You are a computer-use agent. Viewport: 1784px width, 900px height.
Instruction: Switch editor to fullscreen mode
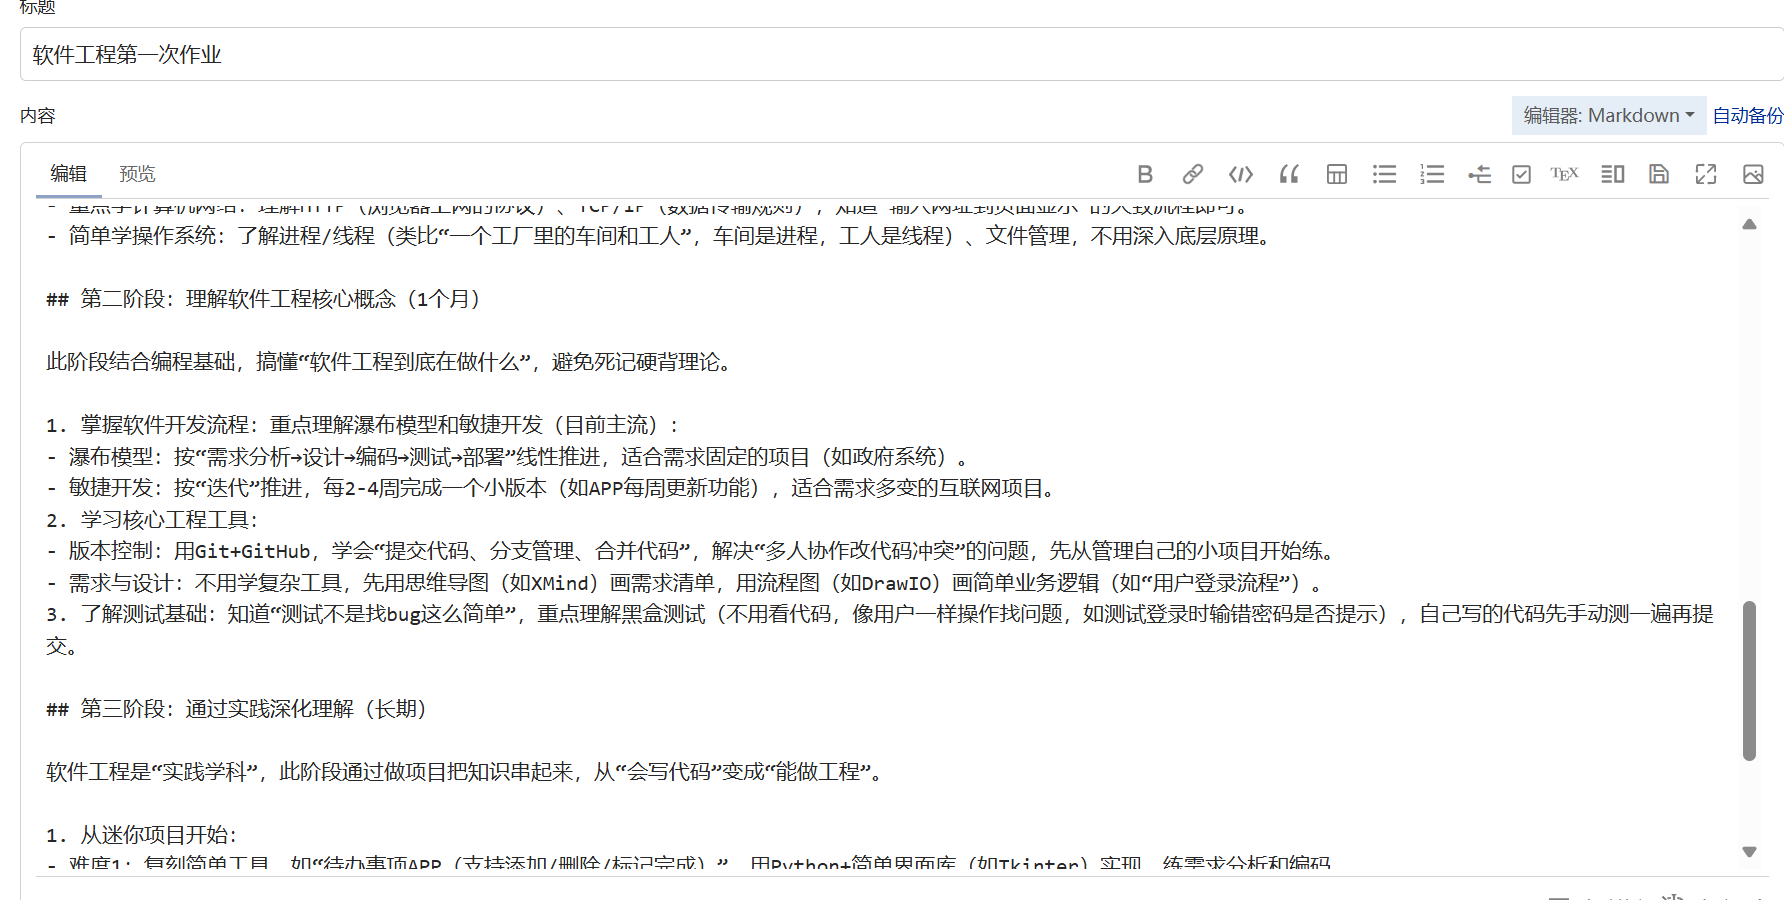[x=1706, y=174]
